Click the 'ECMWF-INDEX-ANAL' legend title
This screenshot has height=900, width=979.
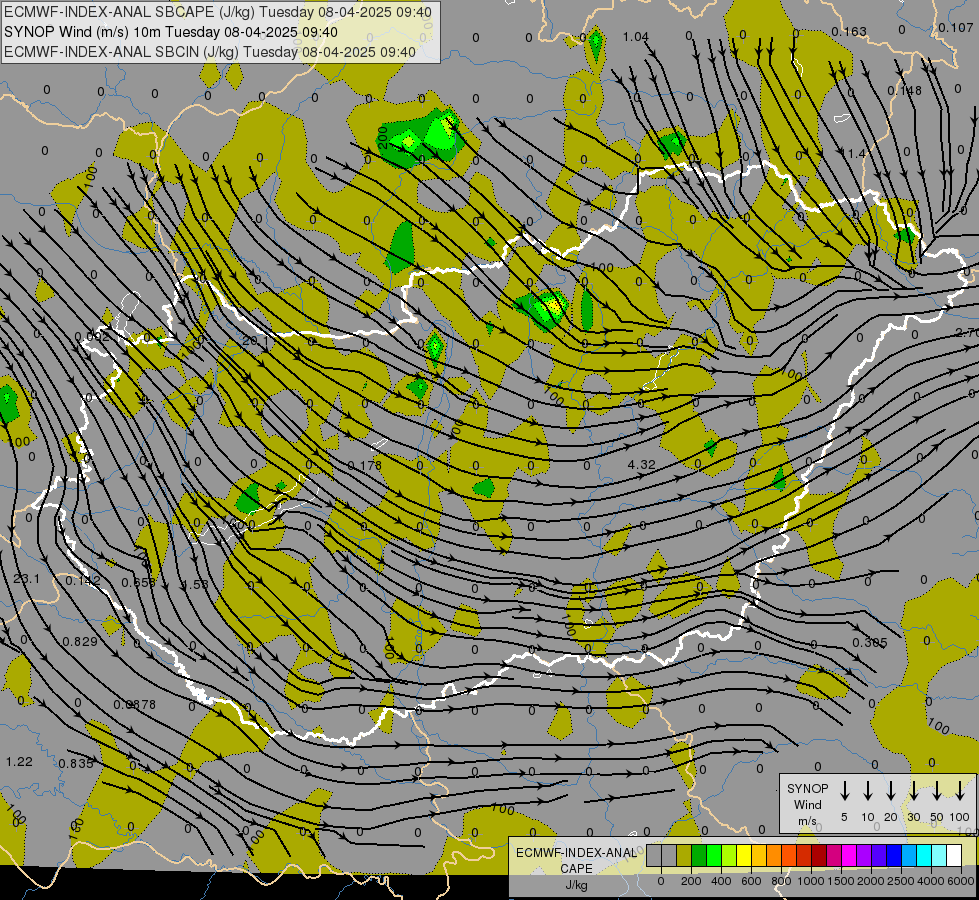pos(576,853)
